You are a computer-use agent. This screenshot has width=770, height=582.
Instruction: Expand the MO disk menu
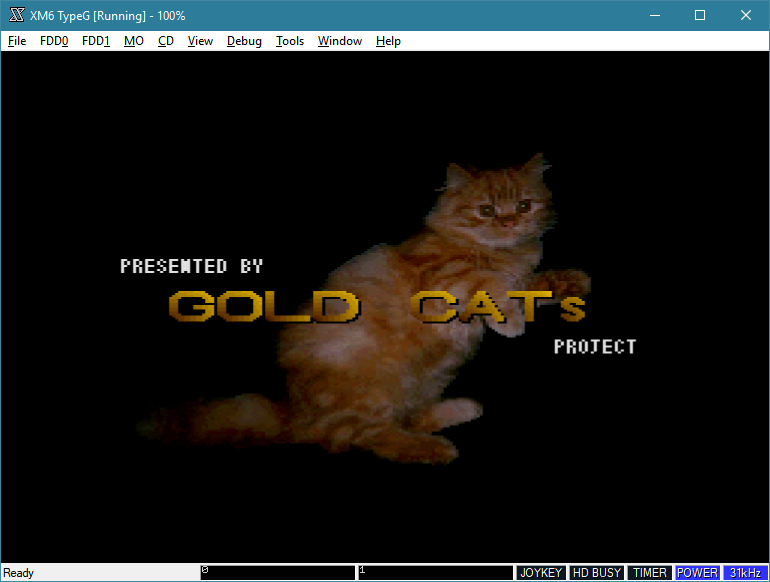point(134,41)
